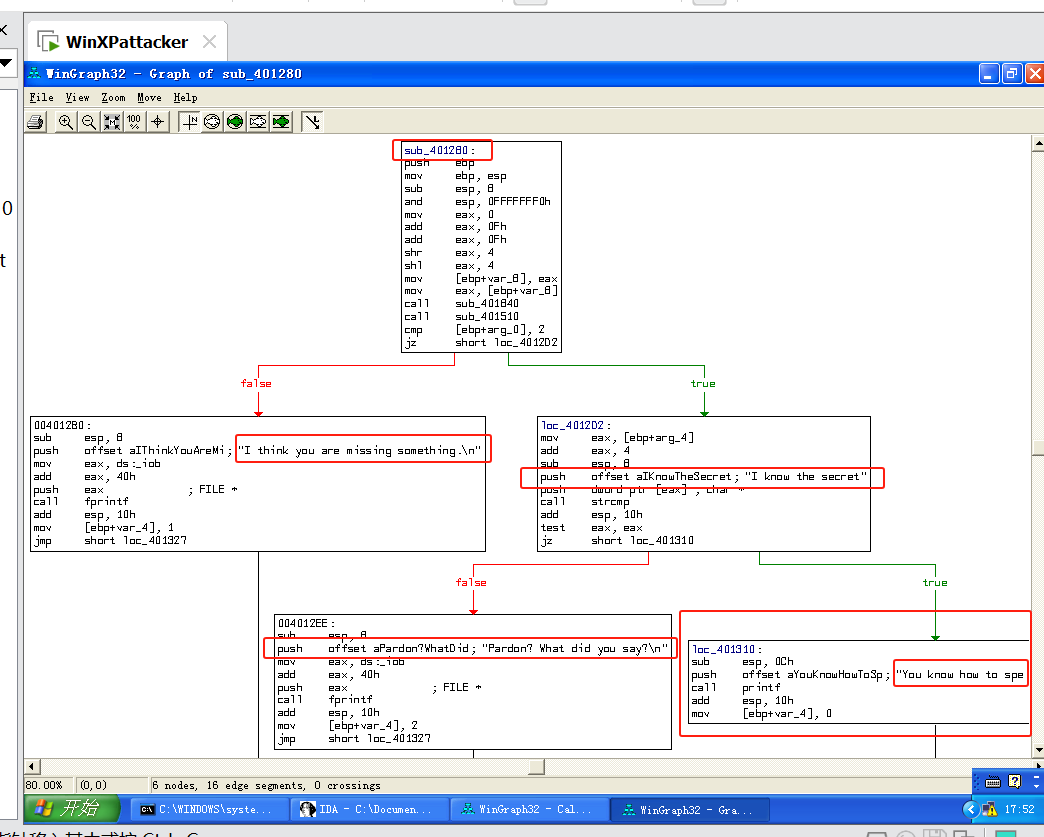The image size is (1044, 837).
Task: Click 'call strcmp' instruction line
Action: 585,502
